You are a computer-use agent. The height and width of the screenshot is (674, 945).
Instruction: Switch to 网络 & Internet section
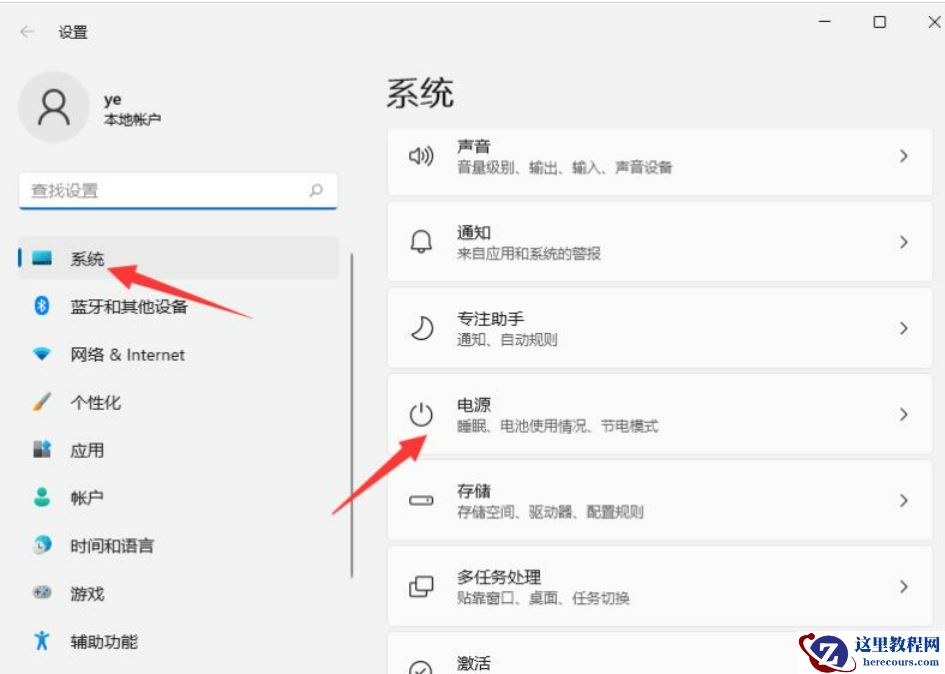(x=125, y=355)
